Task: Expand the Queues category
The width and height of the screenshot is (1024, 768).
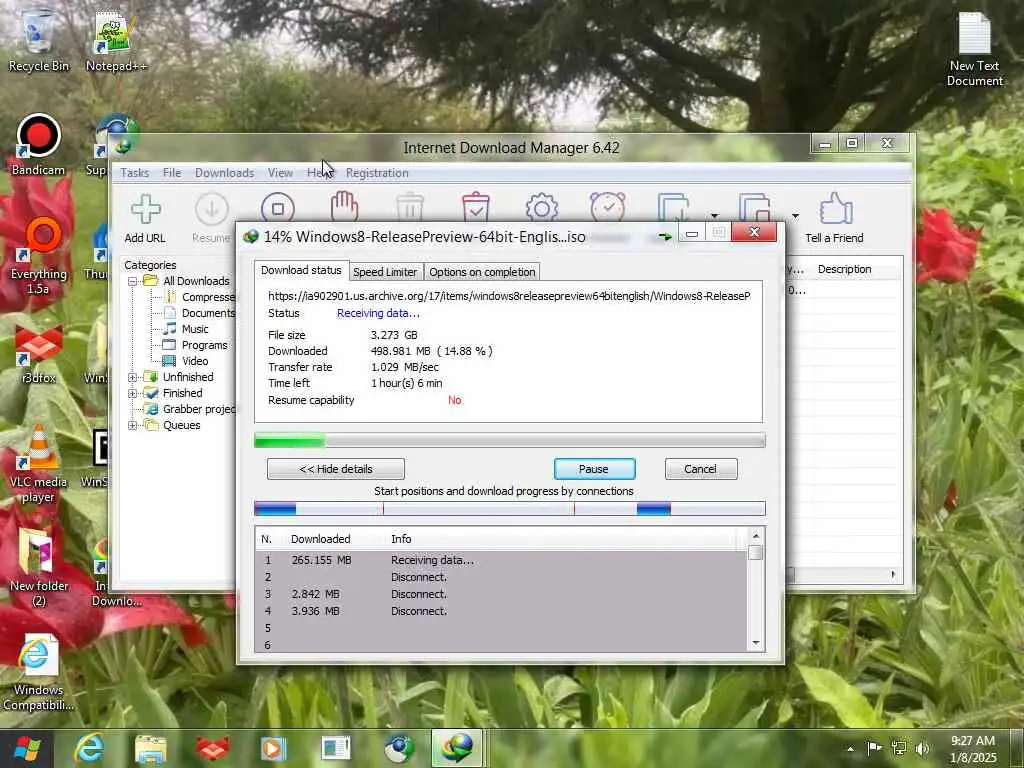Action: pos(133,425)
